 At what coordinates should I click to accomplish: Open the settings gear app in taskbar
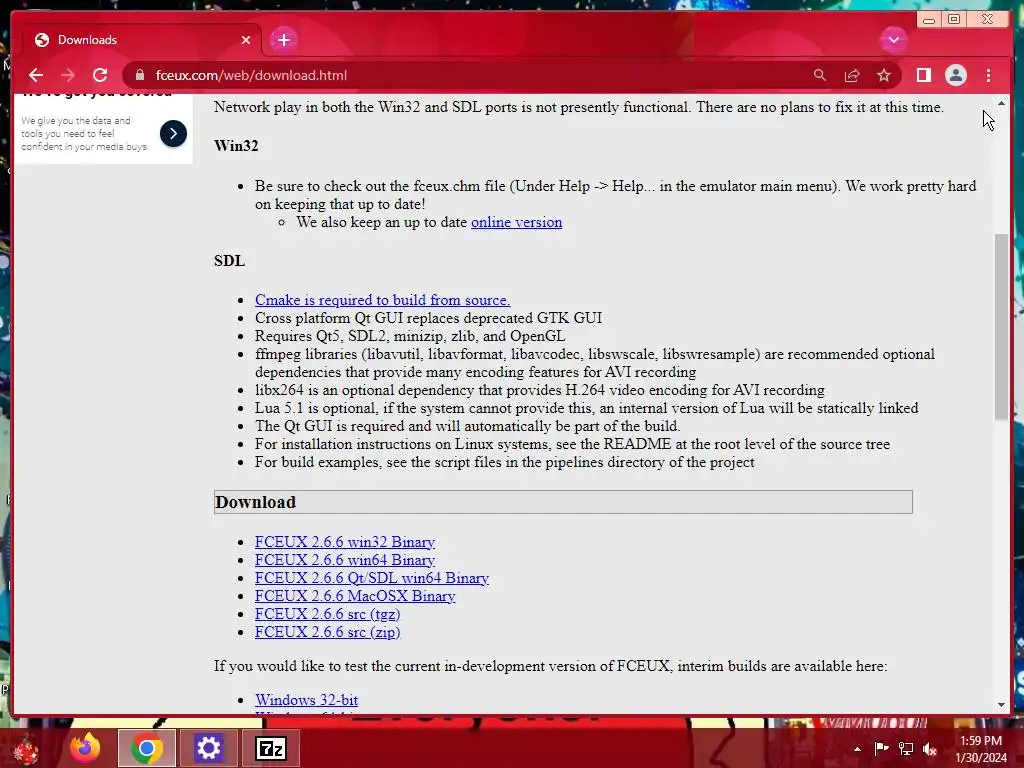tap(208, 748)
